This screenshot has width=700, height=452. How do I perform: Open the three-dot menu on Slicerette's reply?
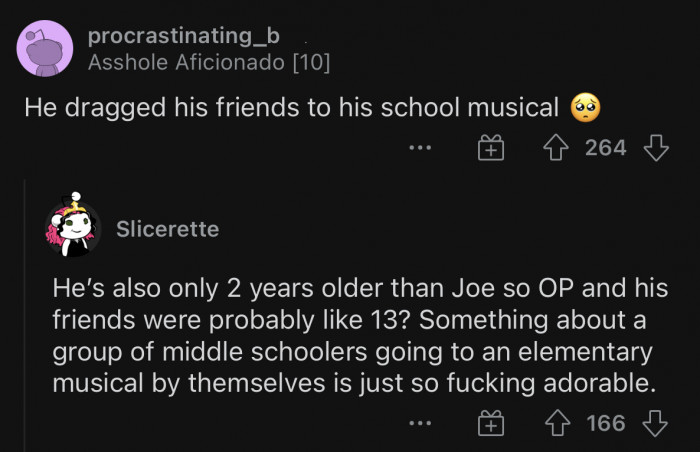421,424
